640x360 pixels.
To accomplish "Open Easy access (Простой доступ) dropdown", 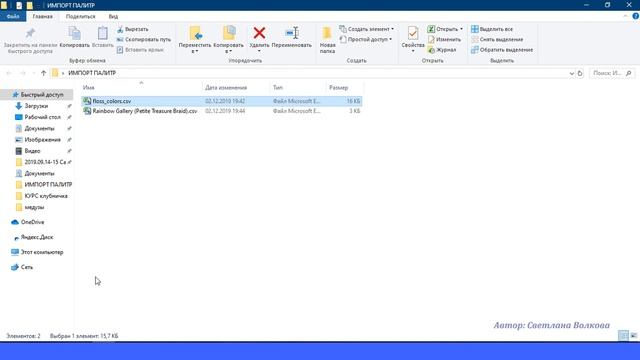I will click(366, 40).
